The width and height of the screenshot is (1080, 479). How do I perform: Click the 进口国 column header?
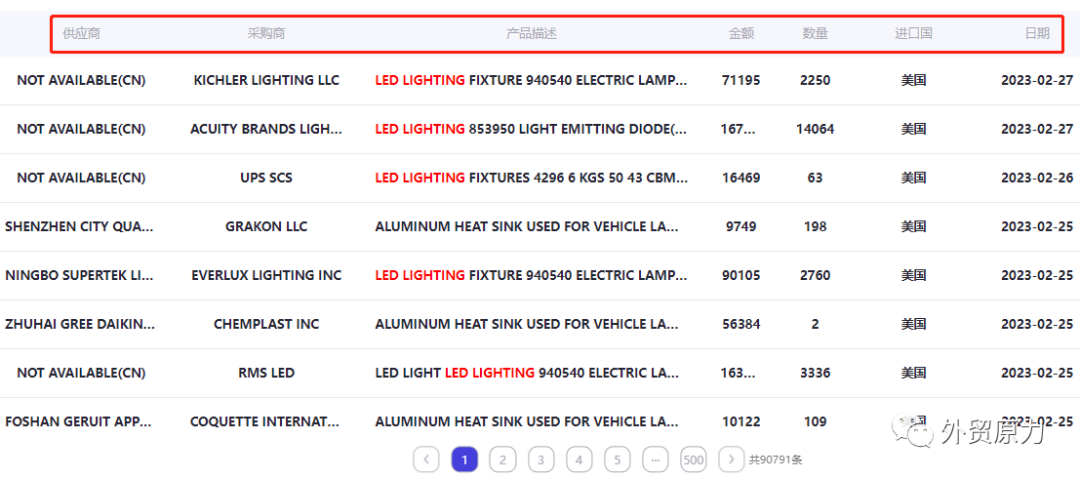(913, 33)
